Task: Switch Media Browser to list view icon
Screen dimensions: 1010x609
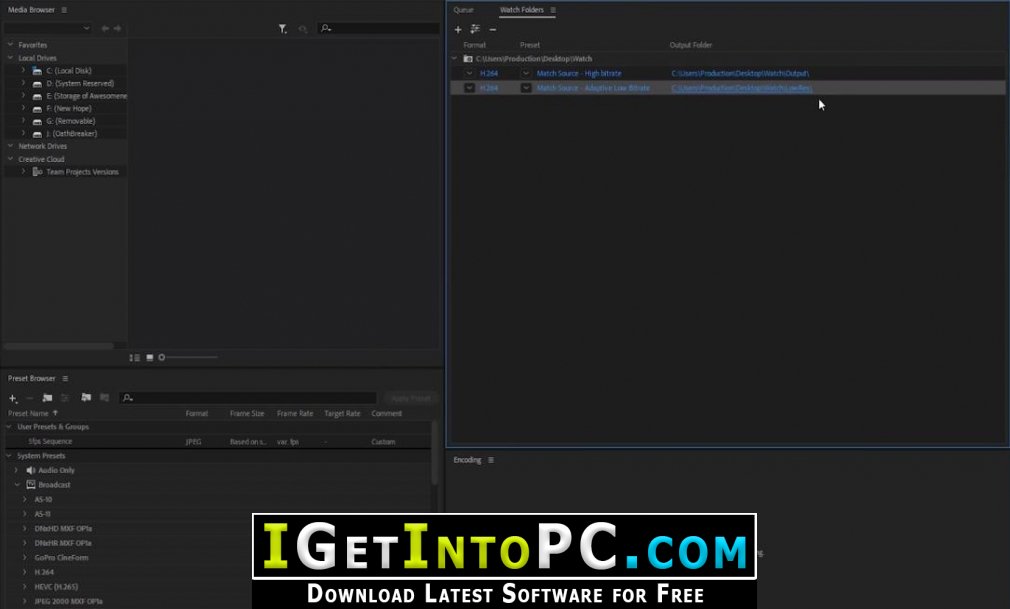Action: (x=135, y=358)
